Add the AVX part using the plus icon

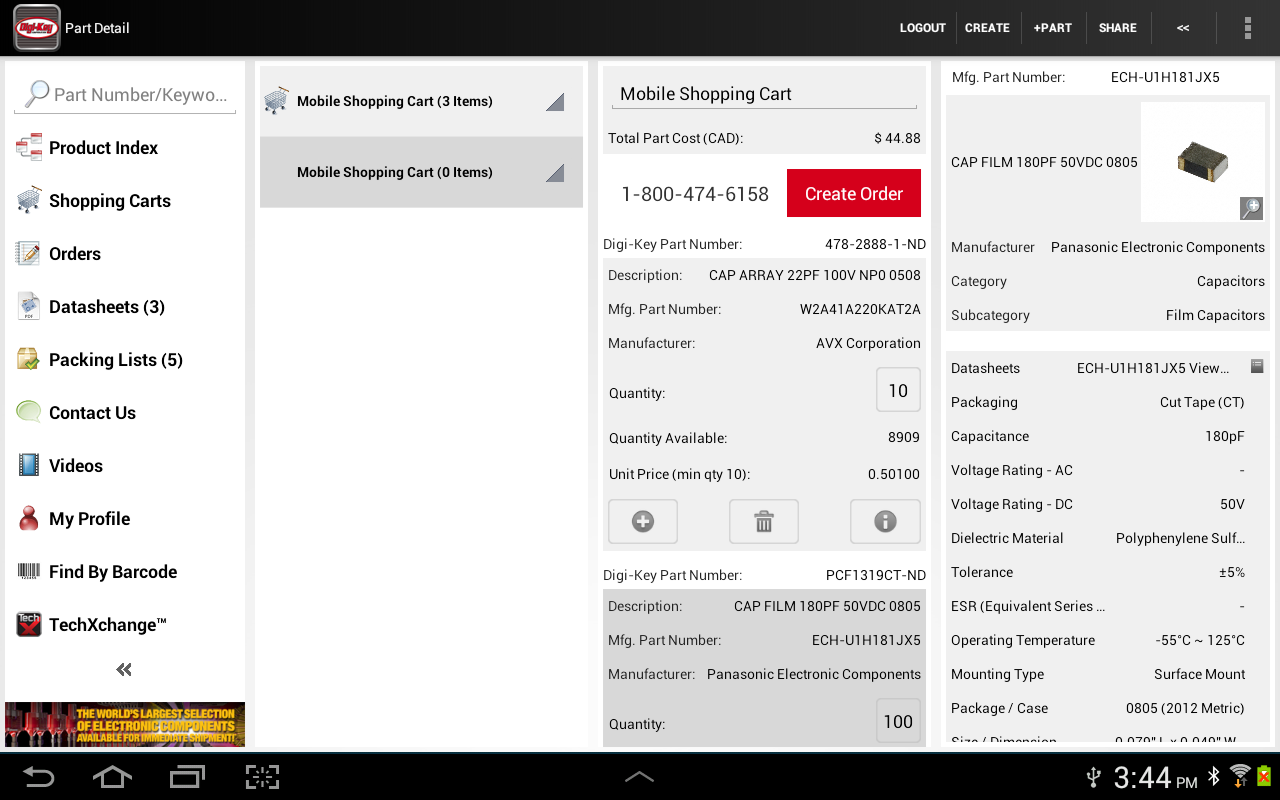(x=642, y=521)
